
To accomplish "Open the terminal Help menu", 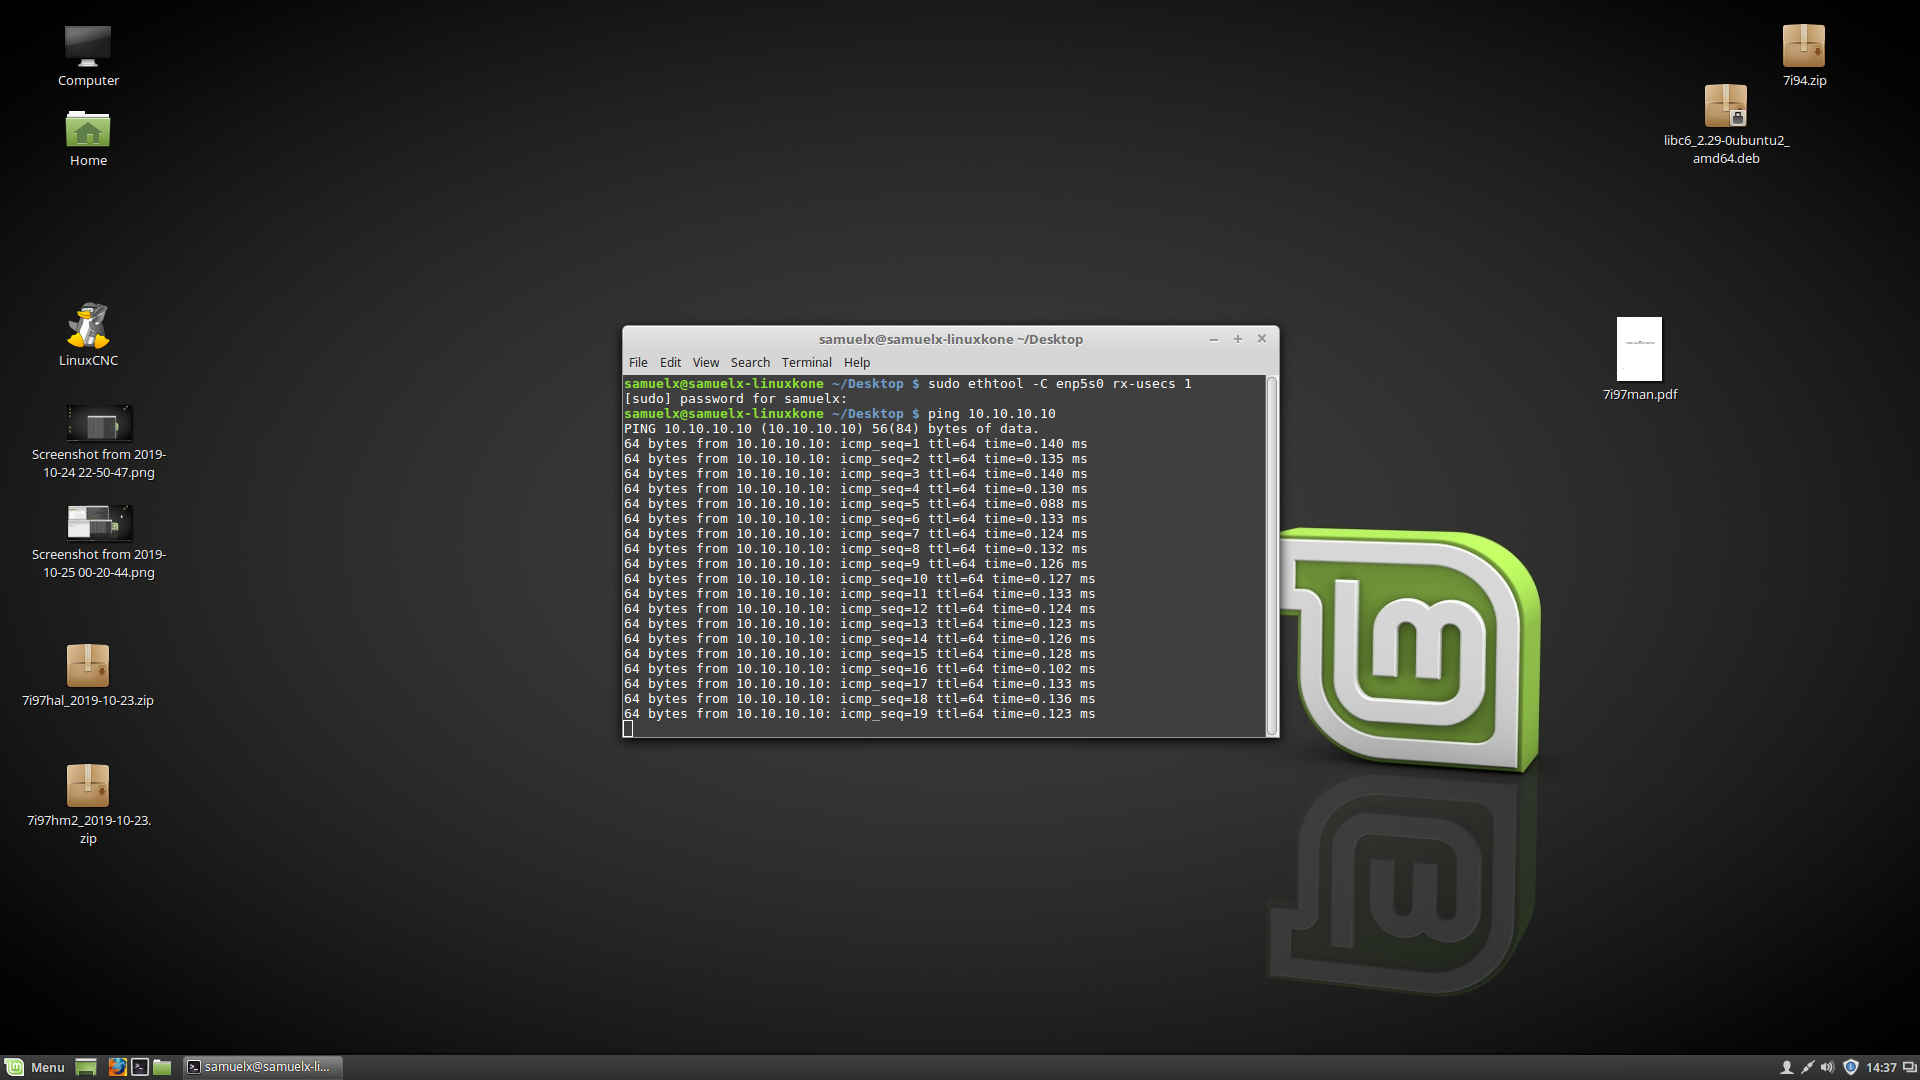I will (x=857, y=363).
